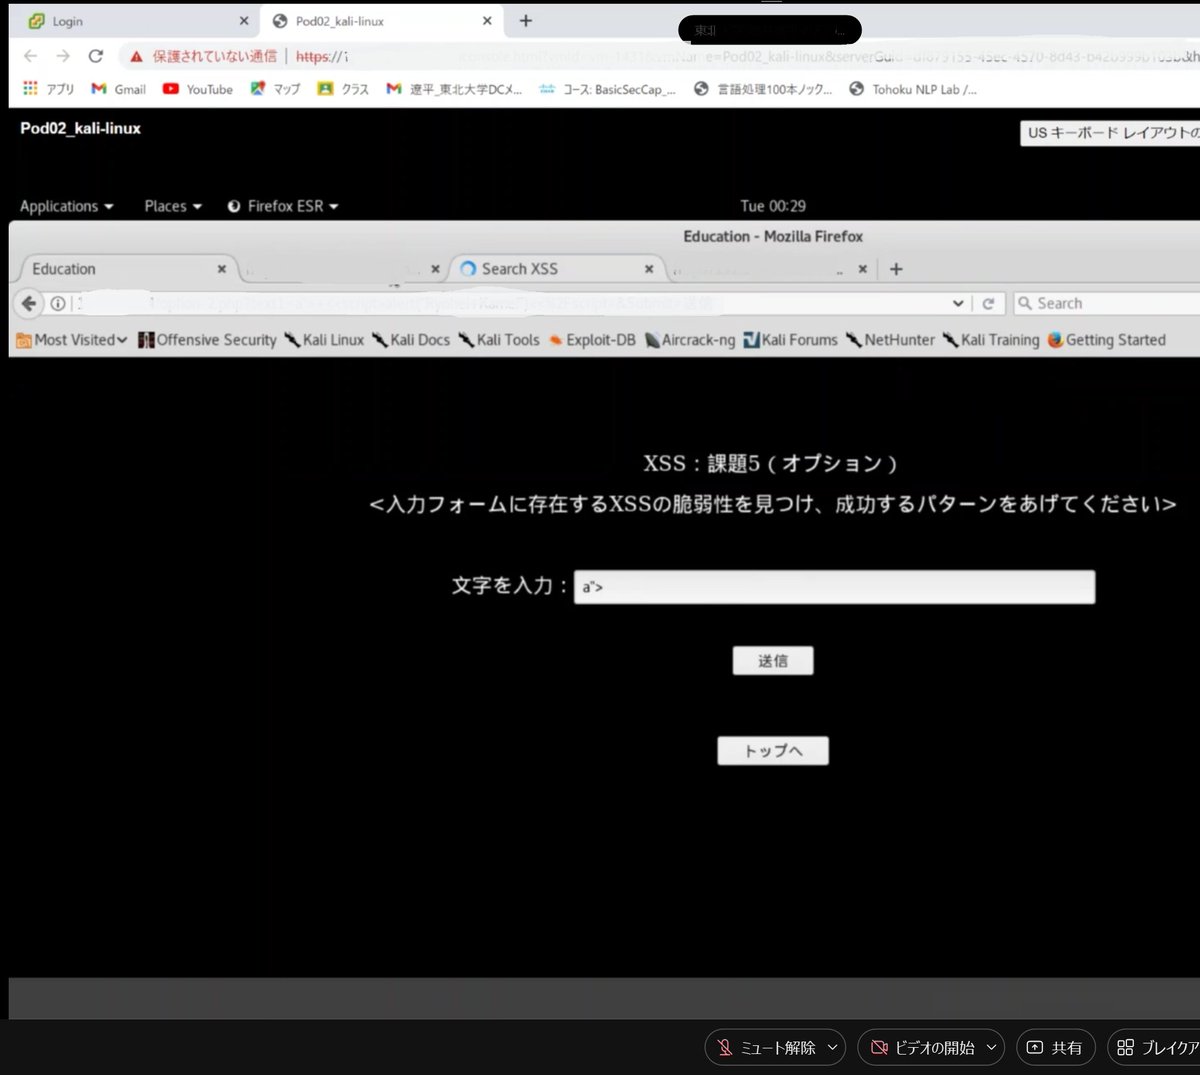
Task: Open 言語処理100本ノック bookmark
Action: pyautogui.click(x=763, y=89)
